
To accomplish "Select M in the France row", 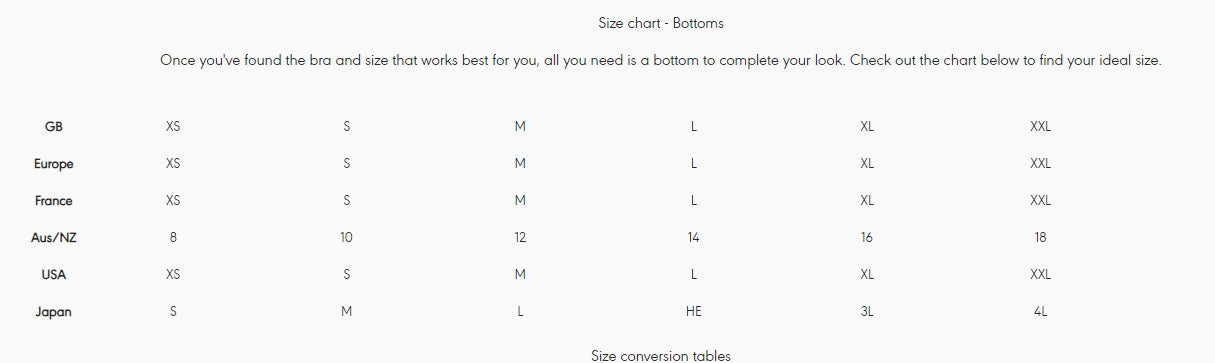I will click(520, 201).
